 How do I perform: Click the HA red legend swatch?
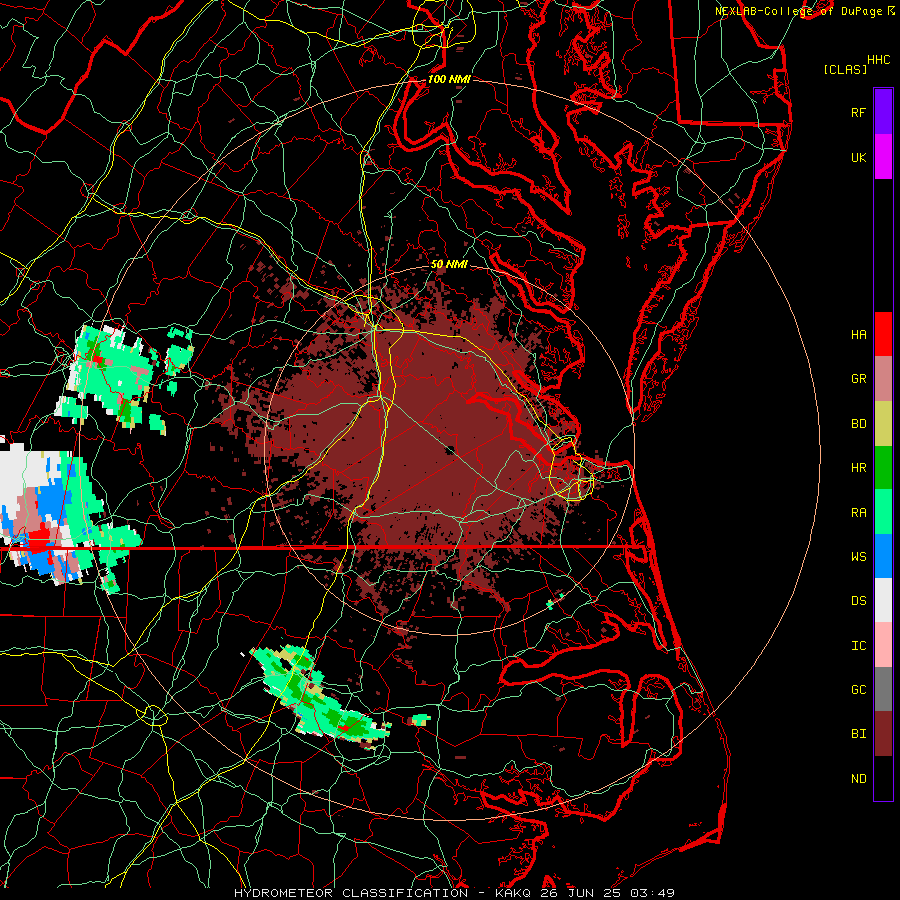pyautogui.click(x=883, y=334)
